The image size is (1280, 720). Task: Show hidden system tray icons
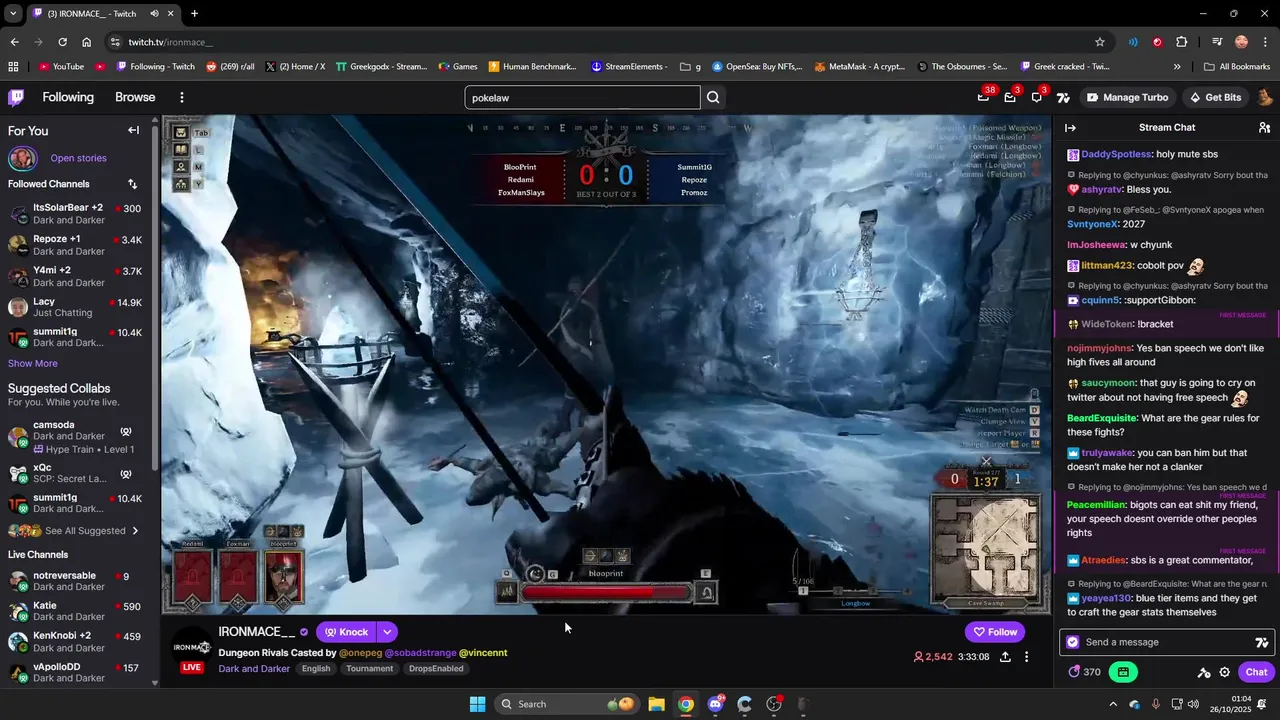click(x=1113, y=704)
